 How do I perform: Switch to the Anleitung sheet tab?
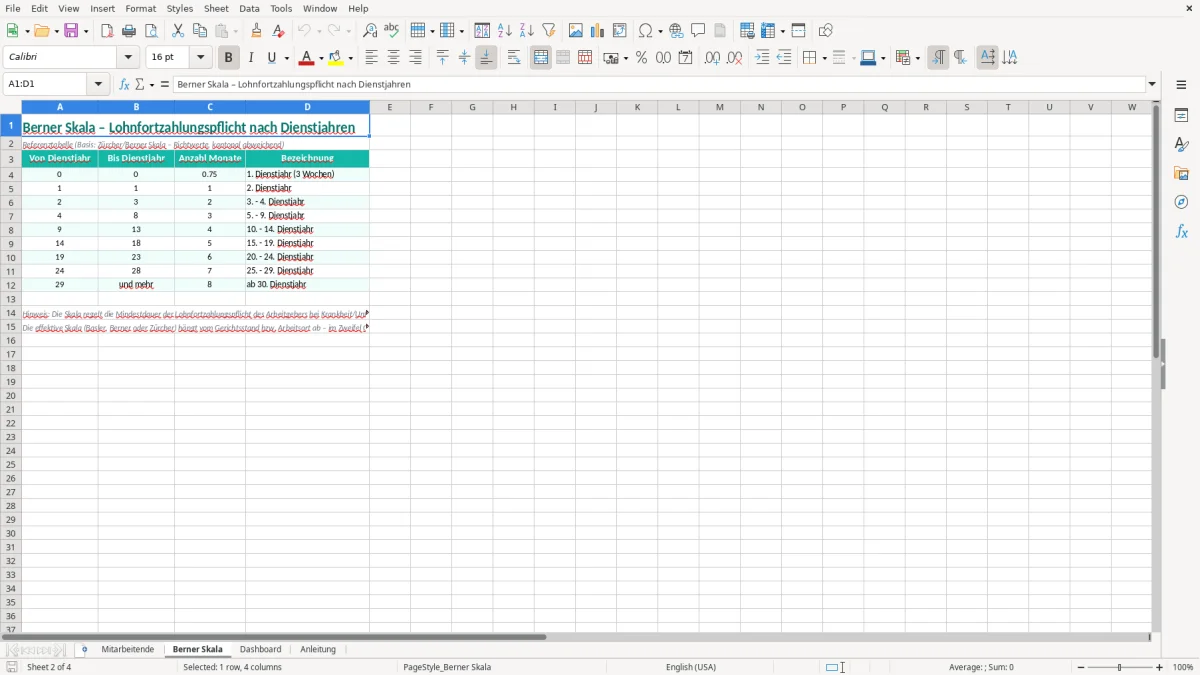(x=318, y=649)
